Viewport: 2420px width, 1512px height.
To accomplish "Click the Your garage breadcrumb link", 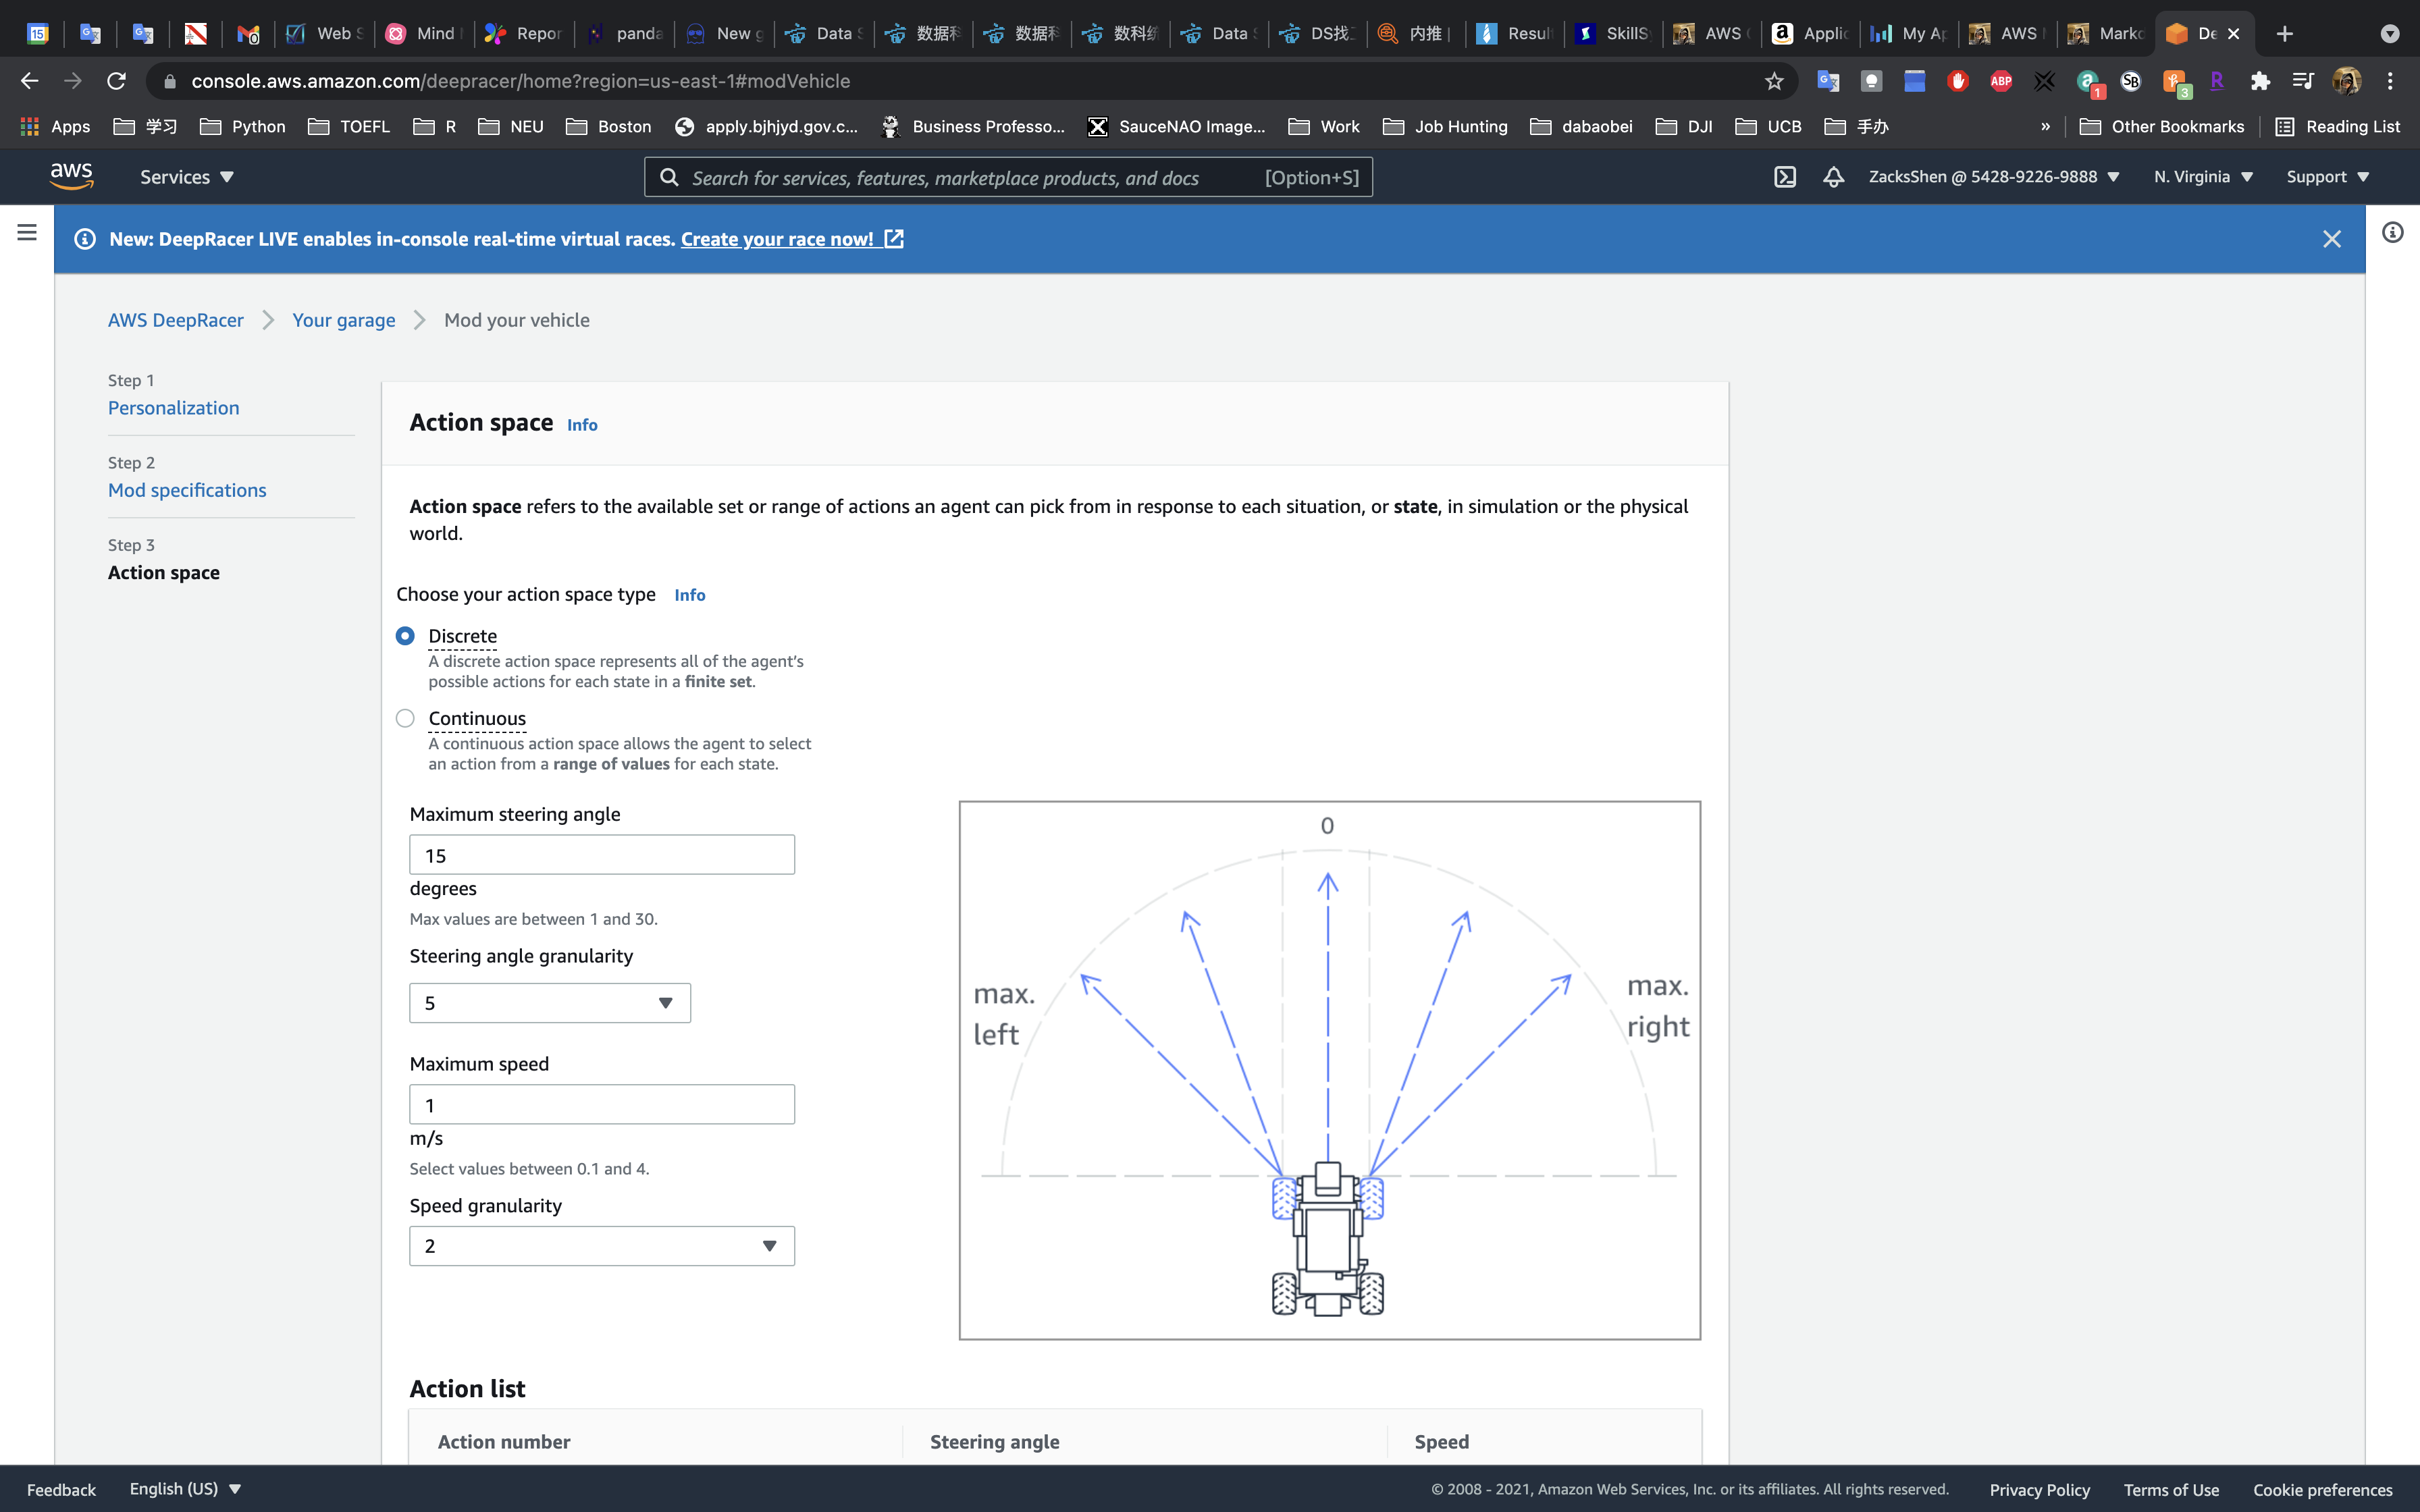I will pos(343,320).
